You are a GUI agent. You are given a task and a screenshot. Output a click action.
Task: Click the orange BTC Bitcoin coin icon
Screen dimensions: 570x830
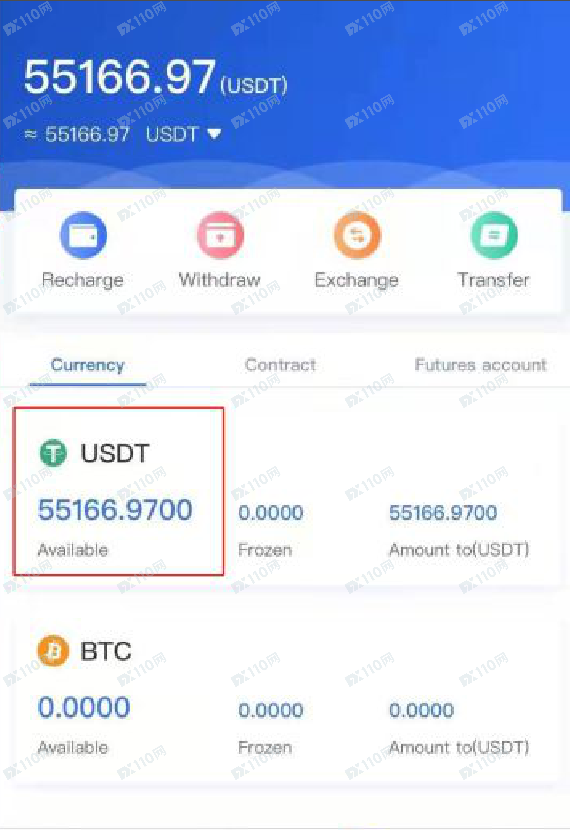[x=53, y=651]
